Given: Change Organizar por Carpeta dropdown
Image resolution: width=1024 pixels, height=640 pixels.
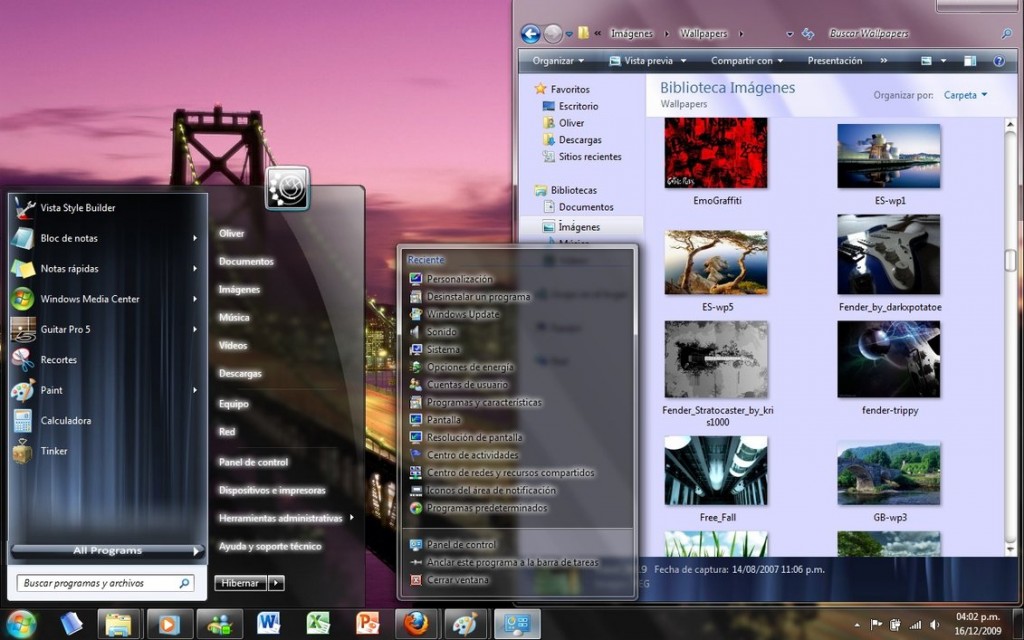Looking at the screenshot, I should pos(965,95).
